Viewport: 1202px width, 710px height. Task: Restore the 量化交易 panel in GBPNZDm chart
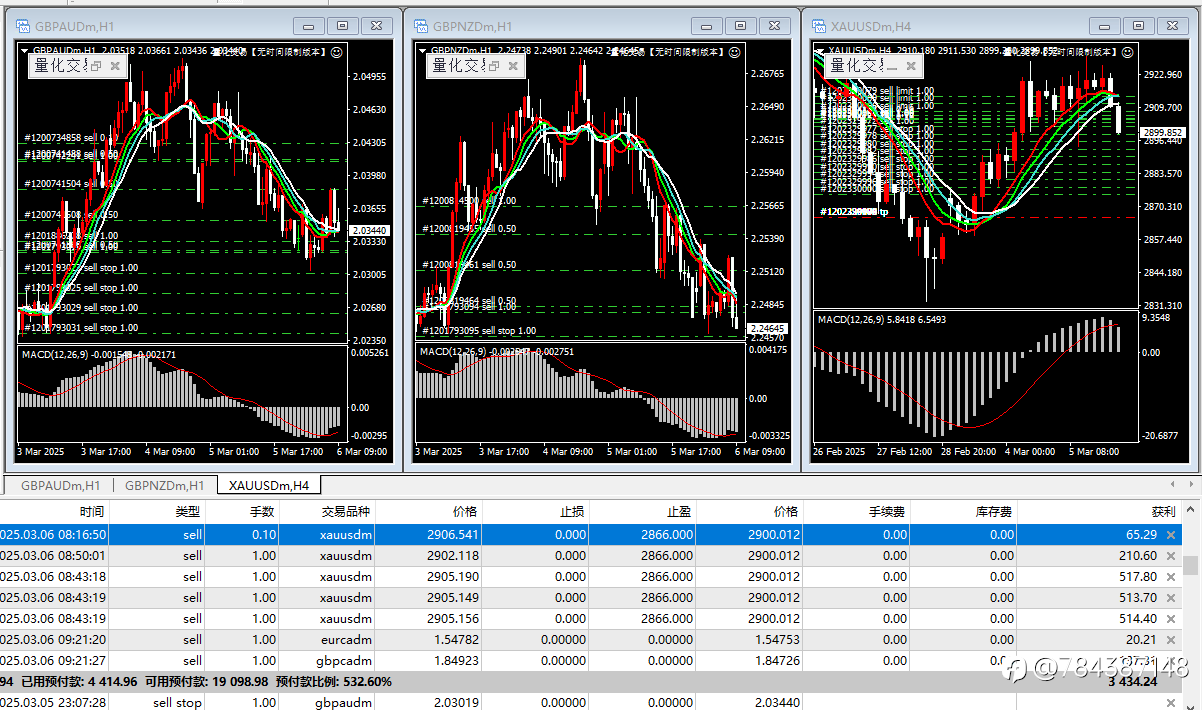495,66
